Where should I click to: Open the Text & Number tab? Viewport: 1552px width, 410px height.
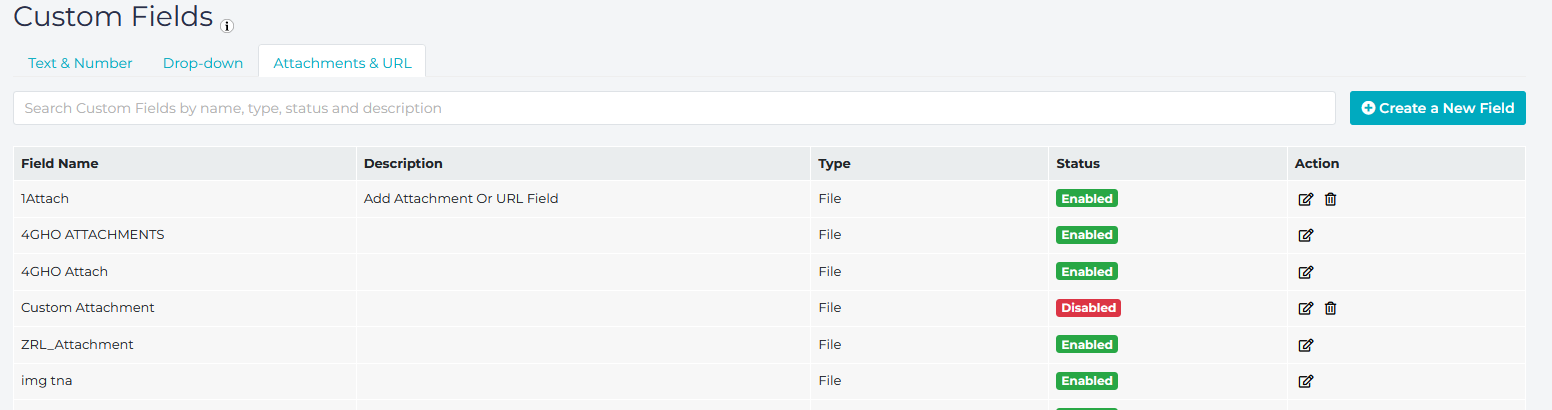click(80, 63)
